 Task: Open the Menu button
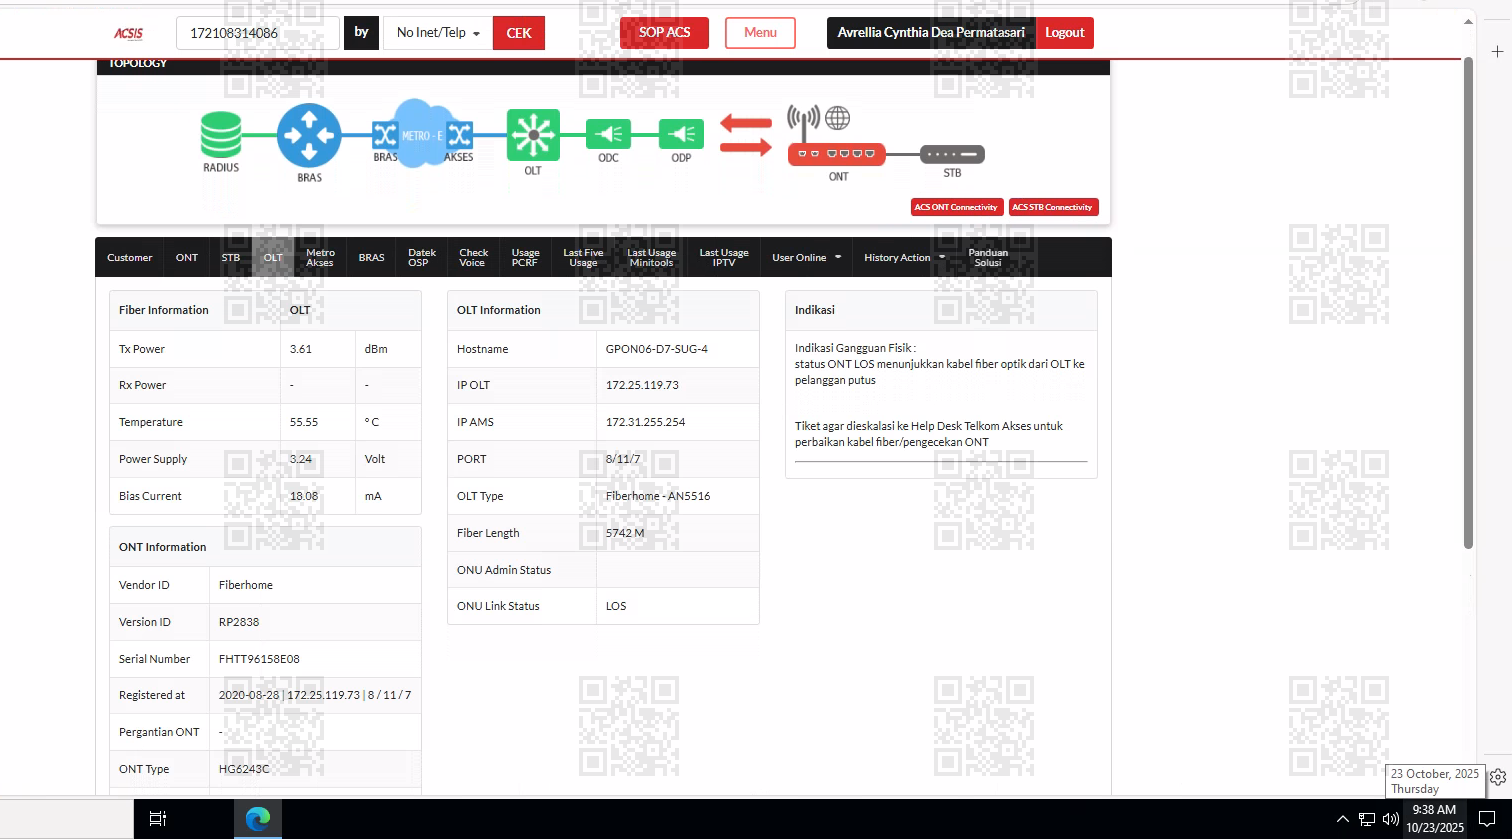click(760, 33)
